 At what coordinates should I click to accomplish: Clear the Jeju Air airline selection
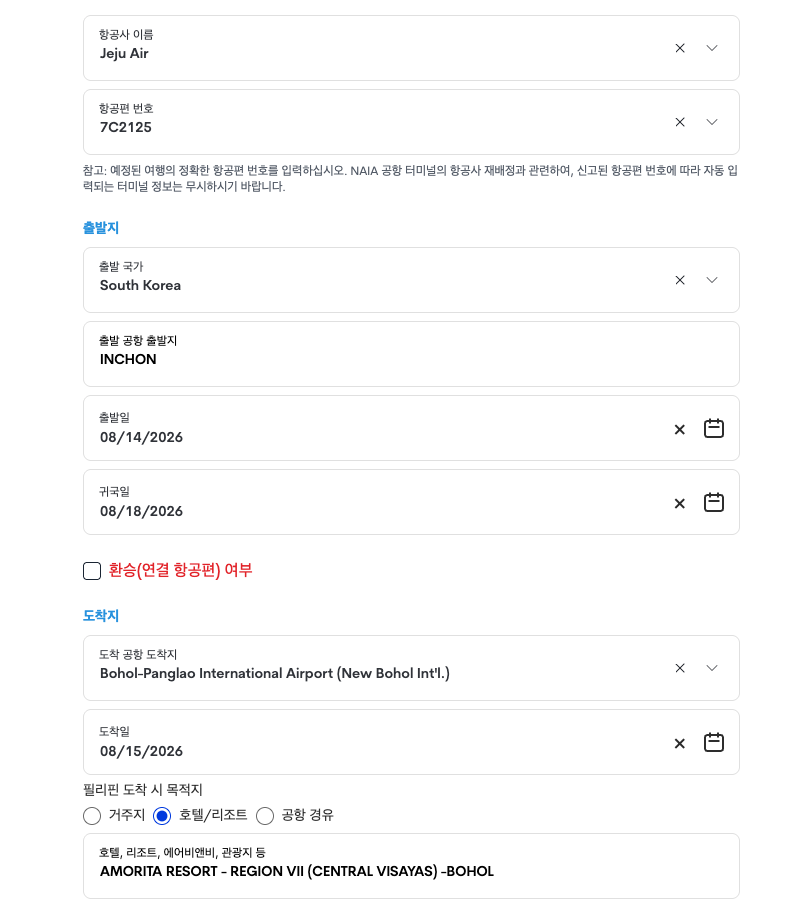point(680,48)
